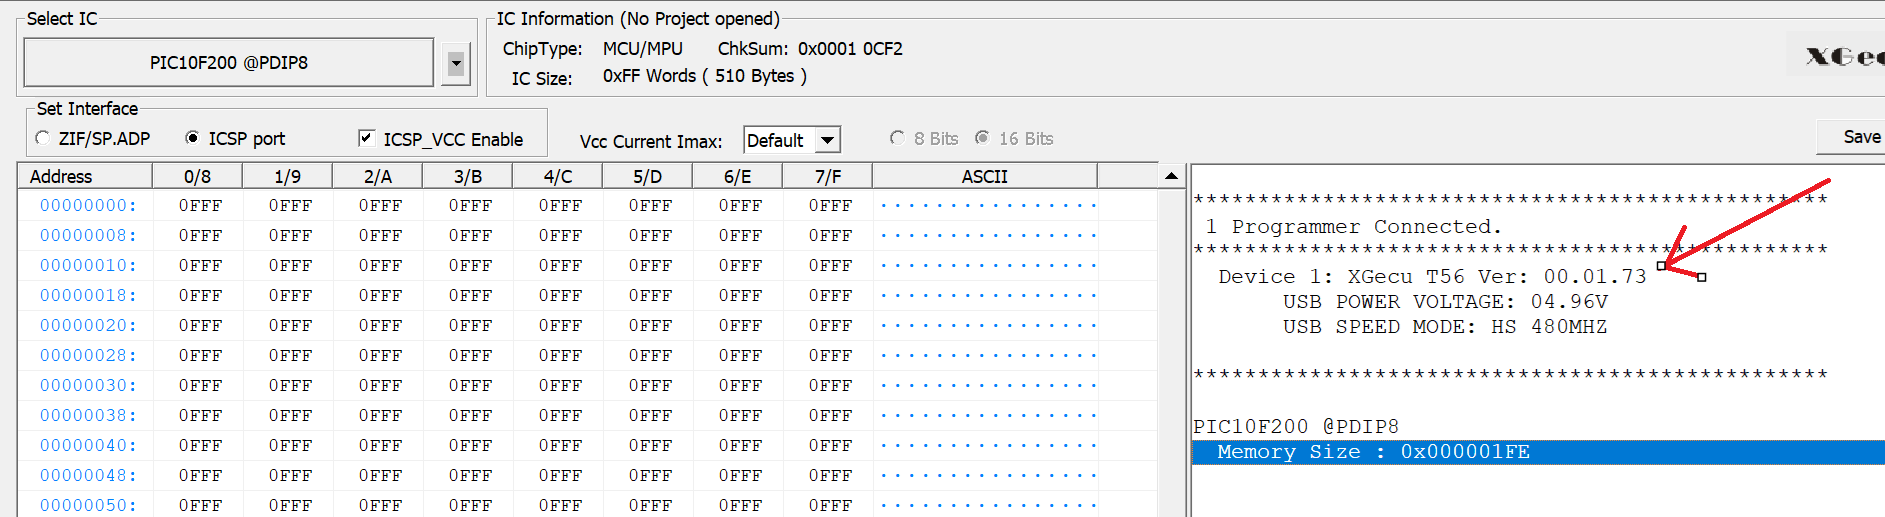Viewport: 1885px width, 517px height.
Task: Click the 0/8 column header
Action: pyautogui.click(x=197, y=176)
